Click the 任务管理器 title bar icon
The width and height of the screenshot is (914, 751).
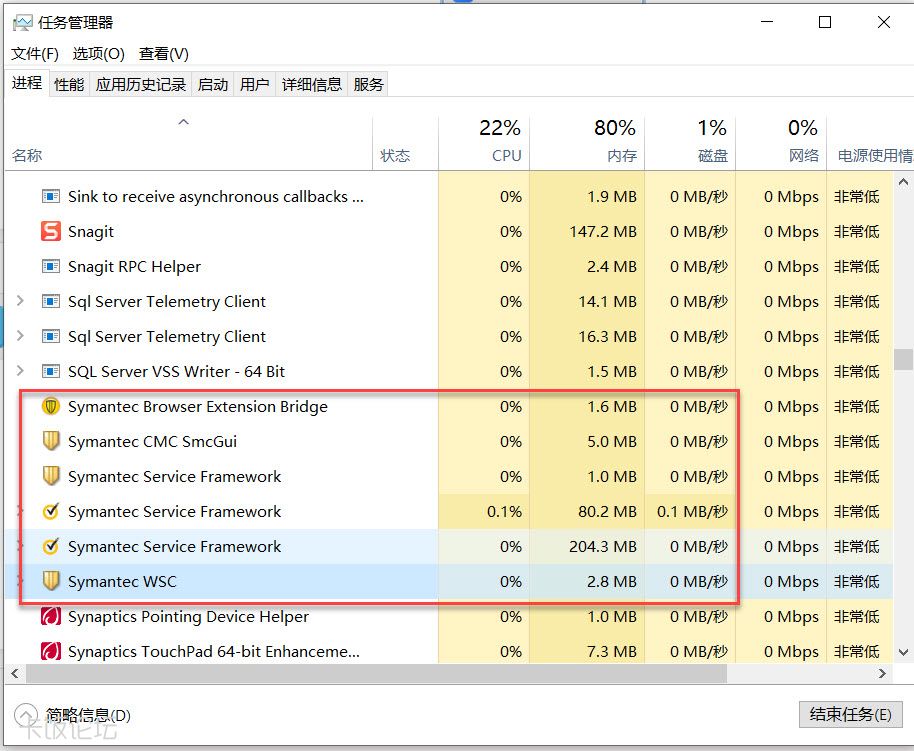[x=23, y=23]
